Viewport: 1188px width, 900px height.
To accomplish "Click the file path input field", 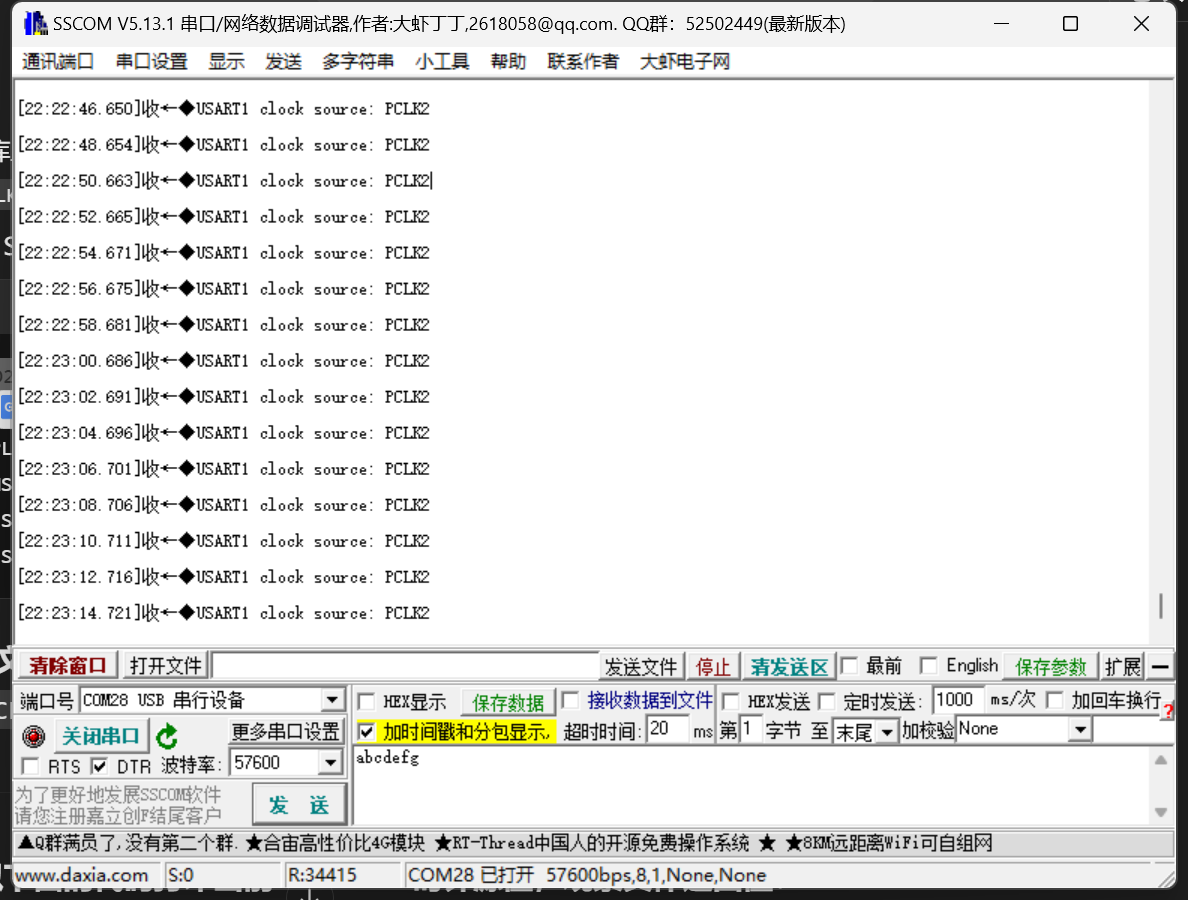I will (x=405, y=666).
